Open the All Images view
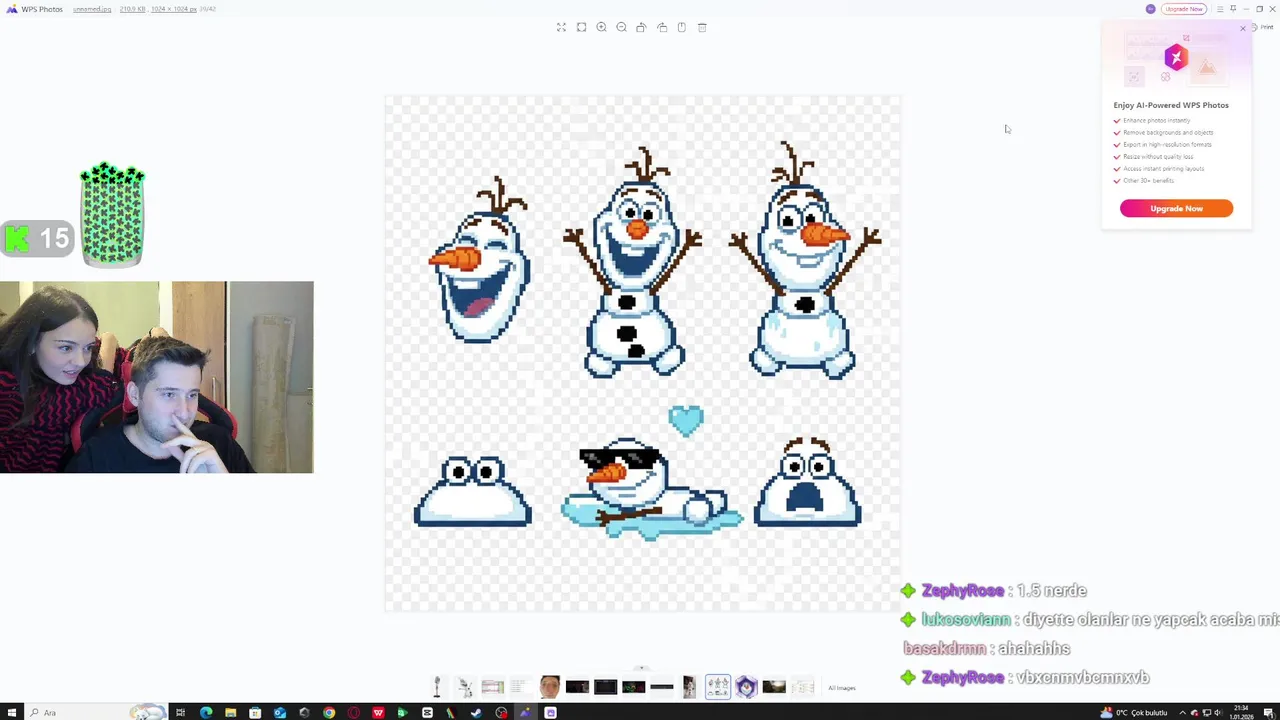 click(842, 688)
